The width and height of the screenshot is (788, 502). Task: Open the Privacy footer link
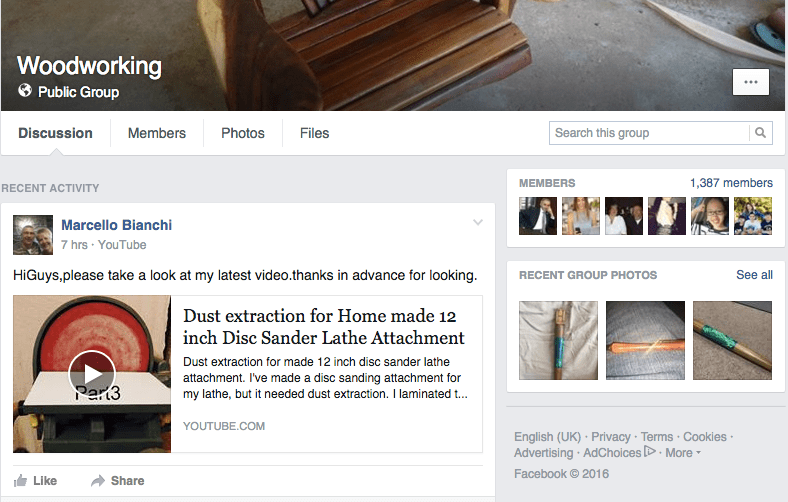point(611,437)
